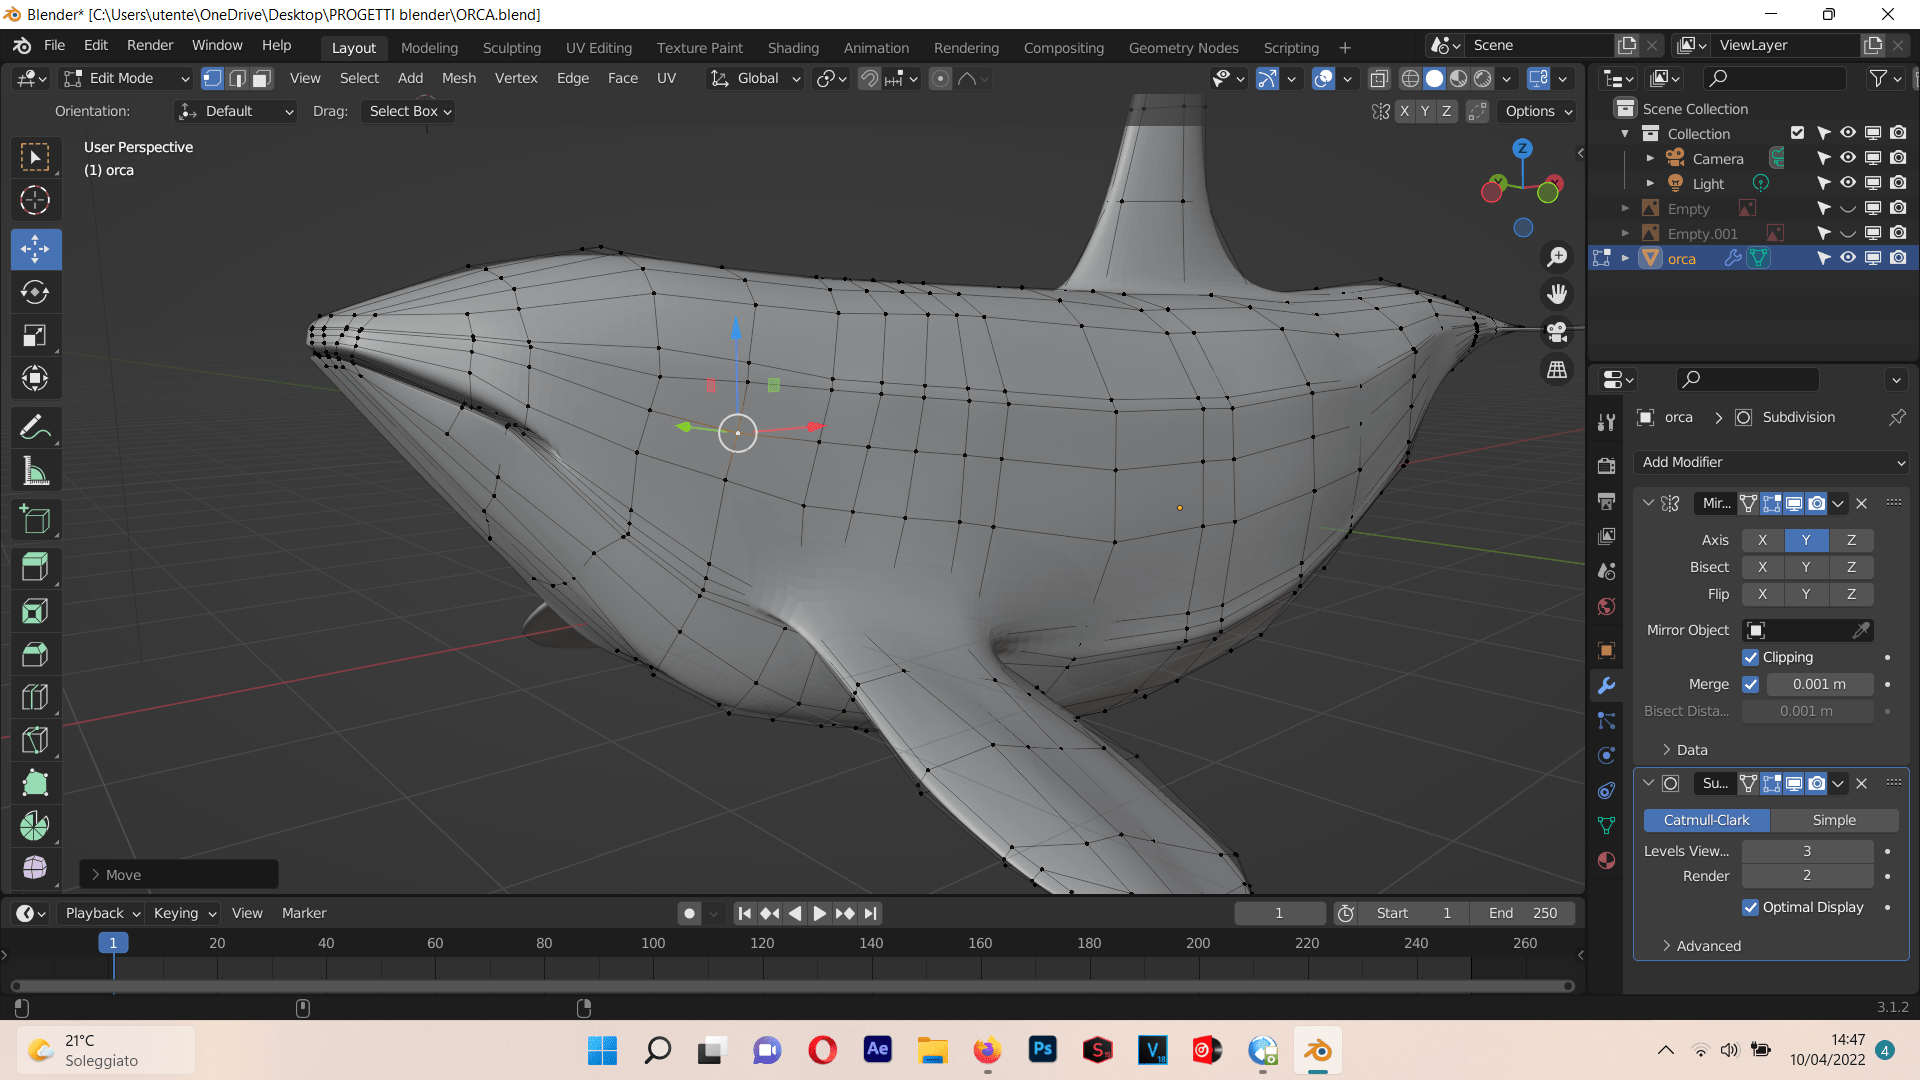Open the File menu

(54, 46)
